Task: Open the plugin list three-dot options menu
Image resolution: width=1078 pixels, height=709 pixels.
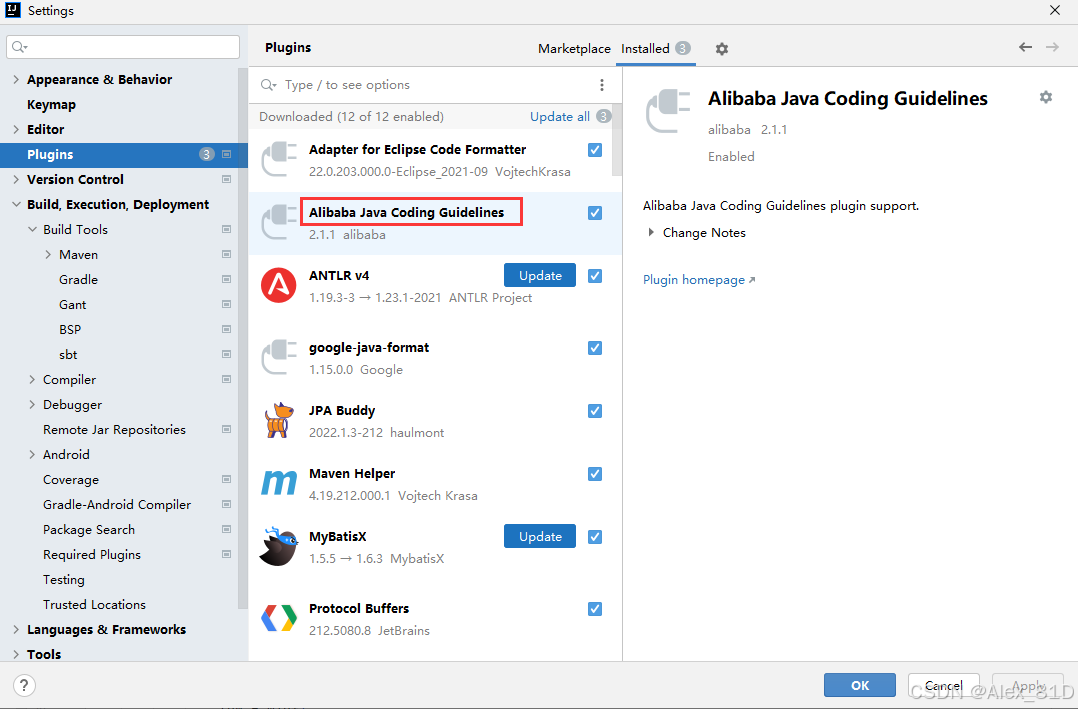Action: click(602, 85)
